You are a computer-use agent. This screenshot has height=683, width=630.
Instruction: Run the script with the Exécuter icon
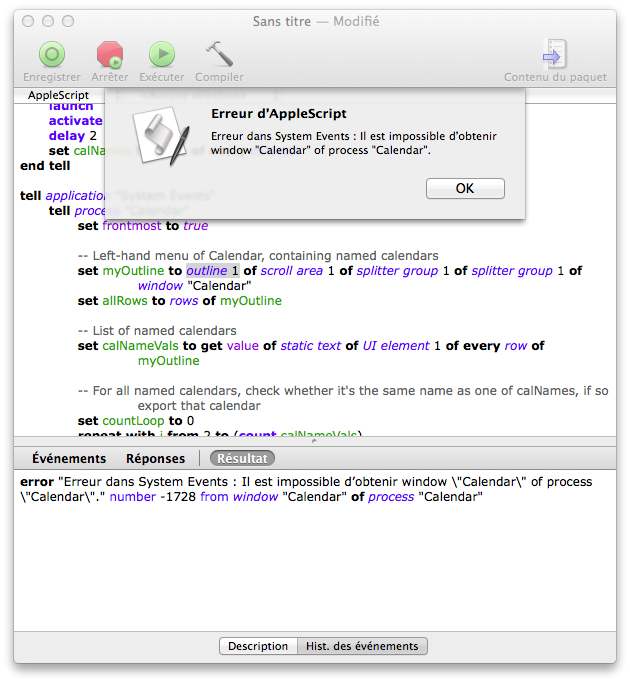[162, 54]
